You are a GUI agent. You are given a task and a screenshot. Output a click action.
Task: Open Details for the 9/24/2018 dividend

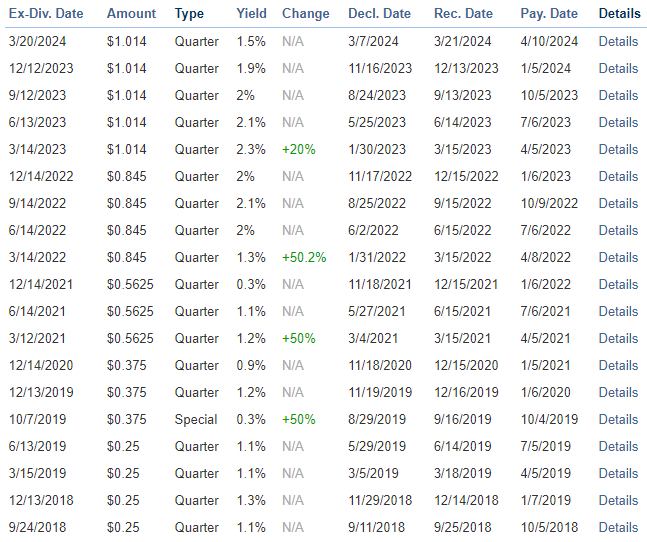(618, 527)
